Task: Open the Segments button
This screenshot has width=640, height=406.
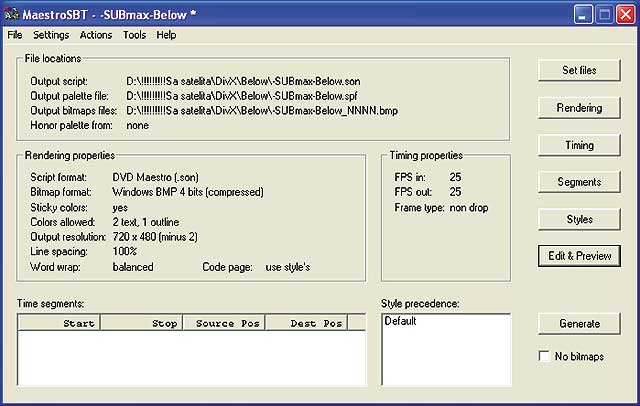Action: [x=579, y=182]
